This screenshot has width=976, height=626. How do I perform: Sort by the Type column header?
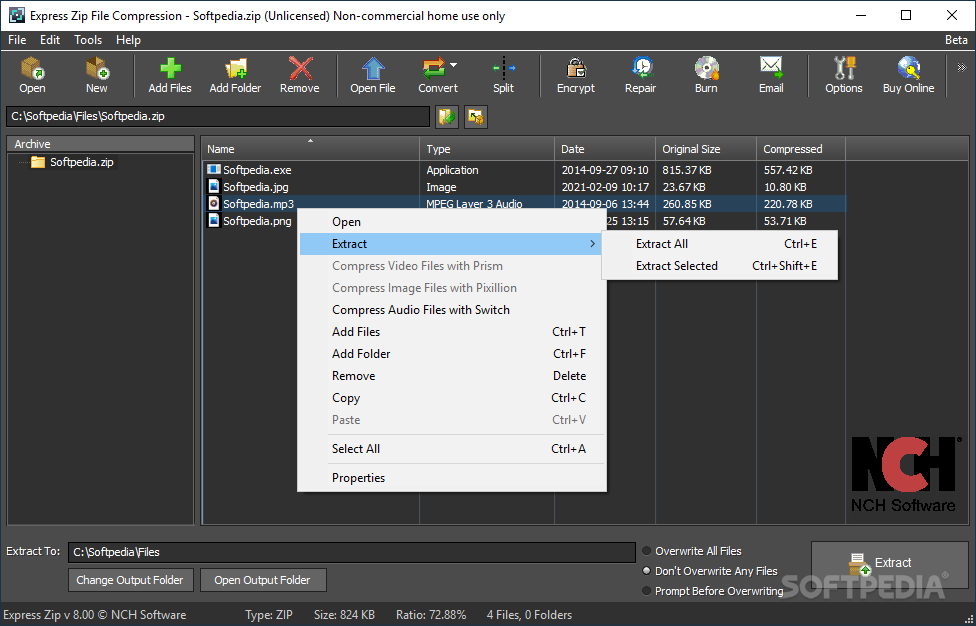487,149
